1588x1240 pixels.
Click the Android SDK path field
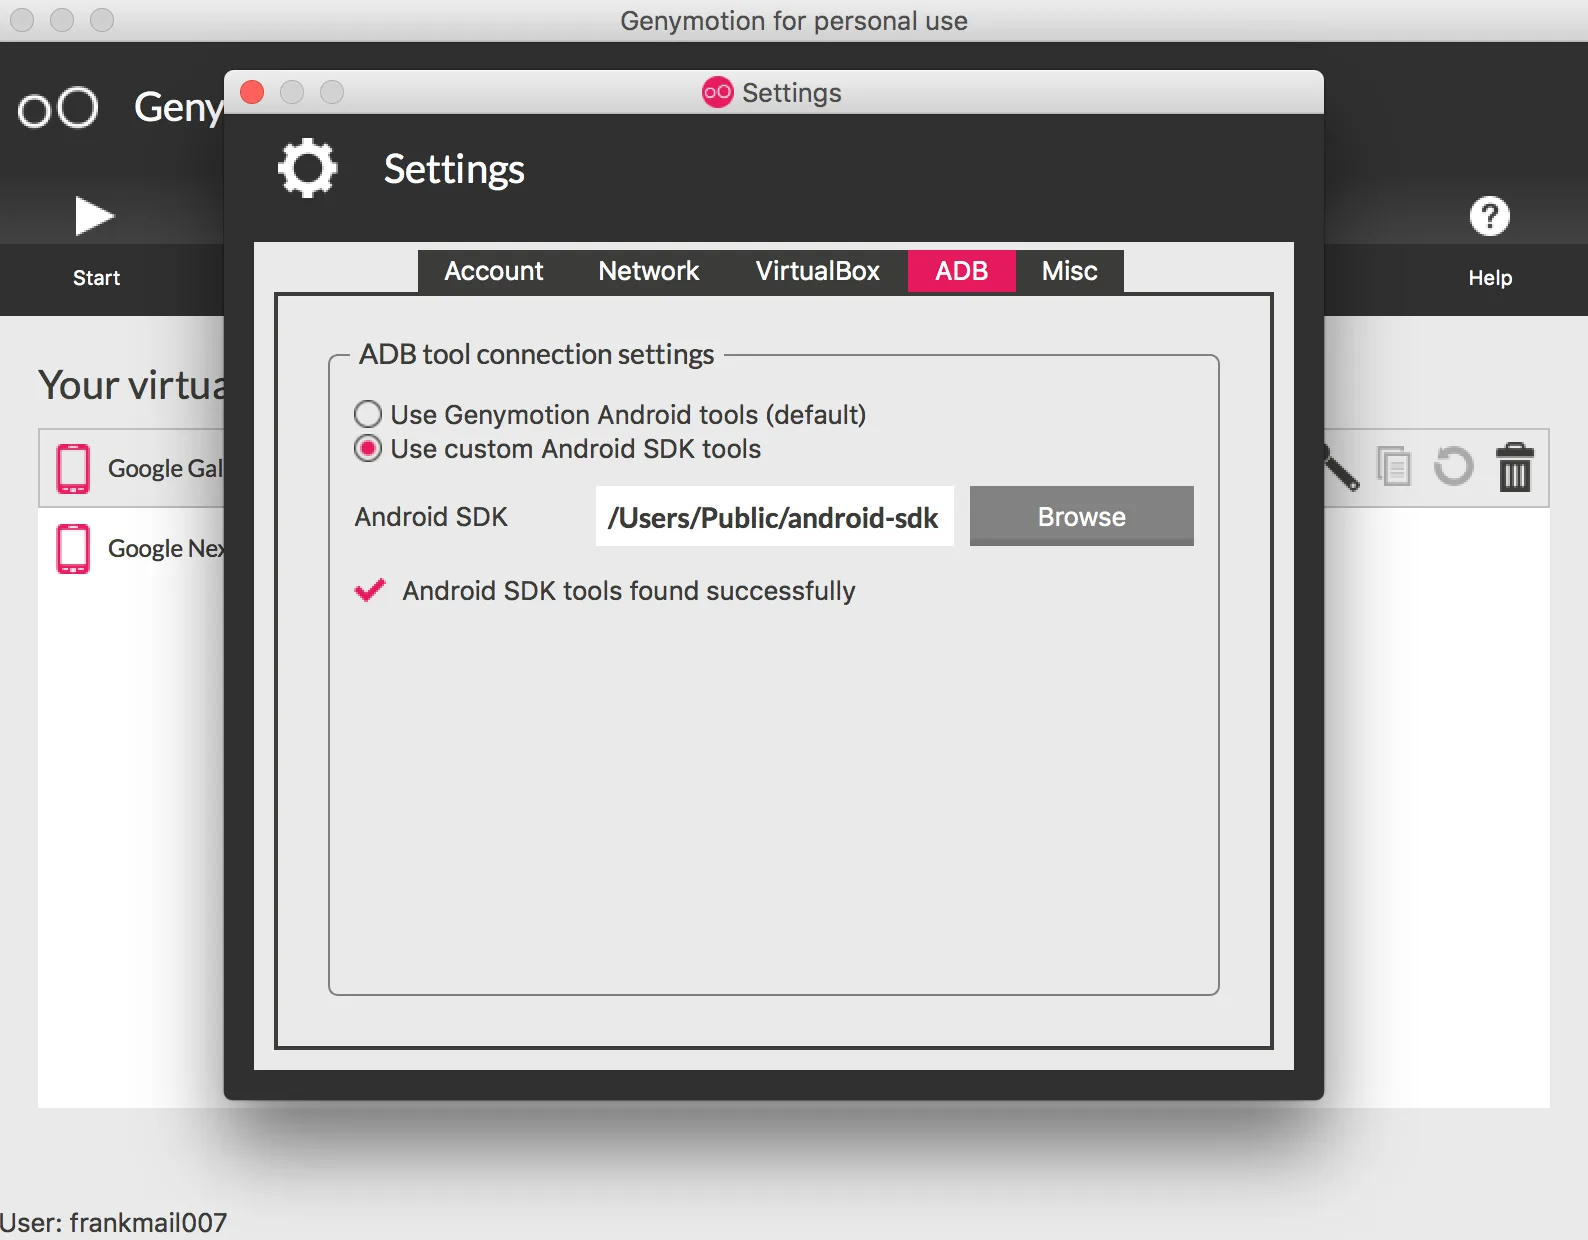tap(775, 516)
